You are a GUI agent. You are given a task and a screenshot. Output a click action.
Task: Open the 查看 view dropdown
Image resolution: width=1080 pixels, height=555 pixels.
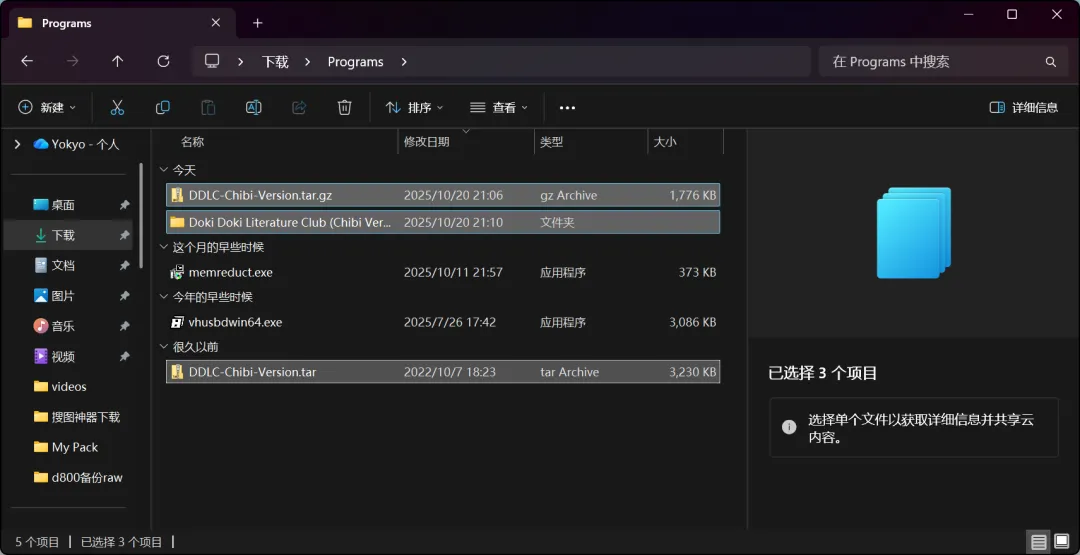(x=499, y=107)
